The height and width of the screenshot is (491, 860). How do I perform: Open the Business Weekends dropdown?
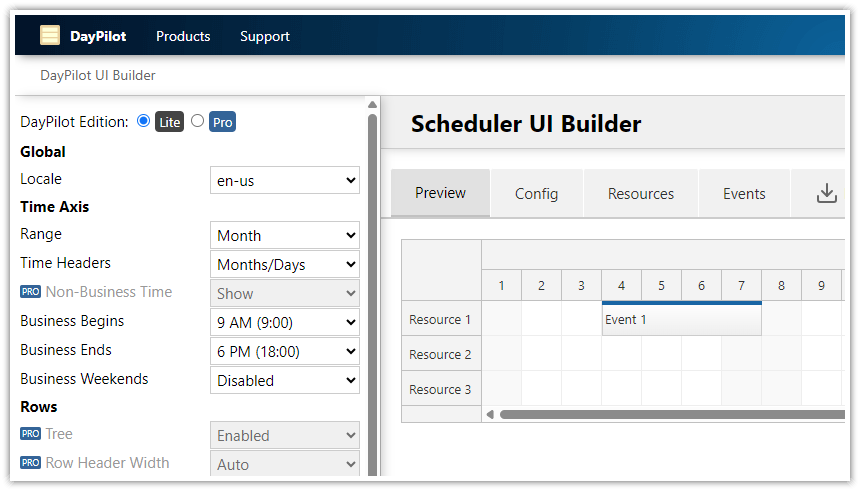tap(285, 381)
